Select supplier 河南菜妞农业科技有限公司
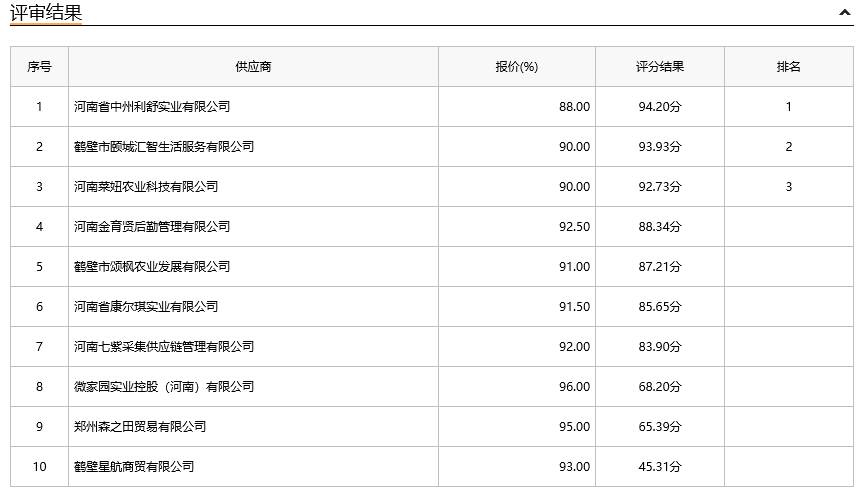860x491 pixels. tap(146, 187)
